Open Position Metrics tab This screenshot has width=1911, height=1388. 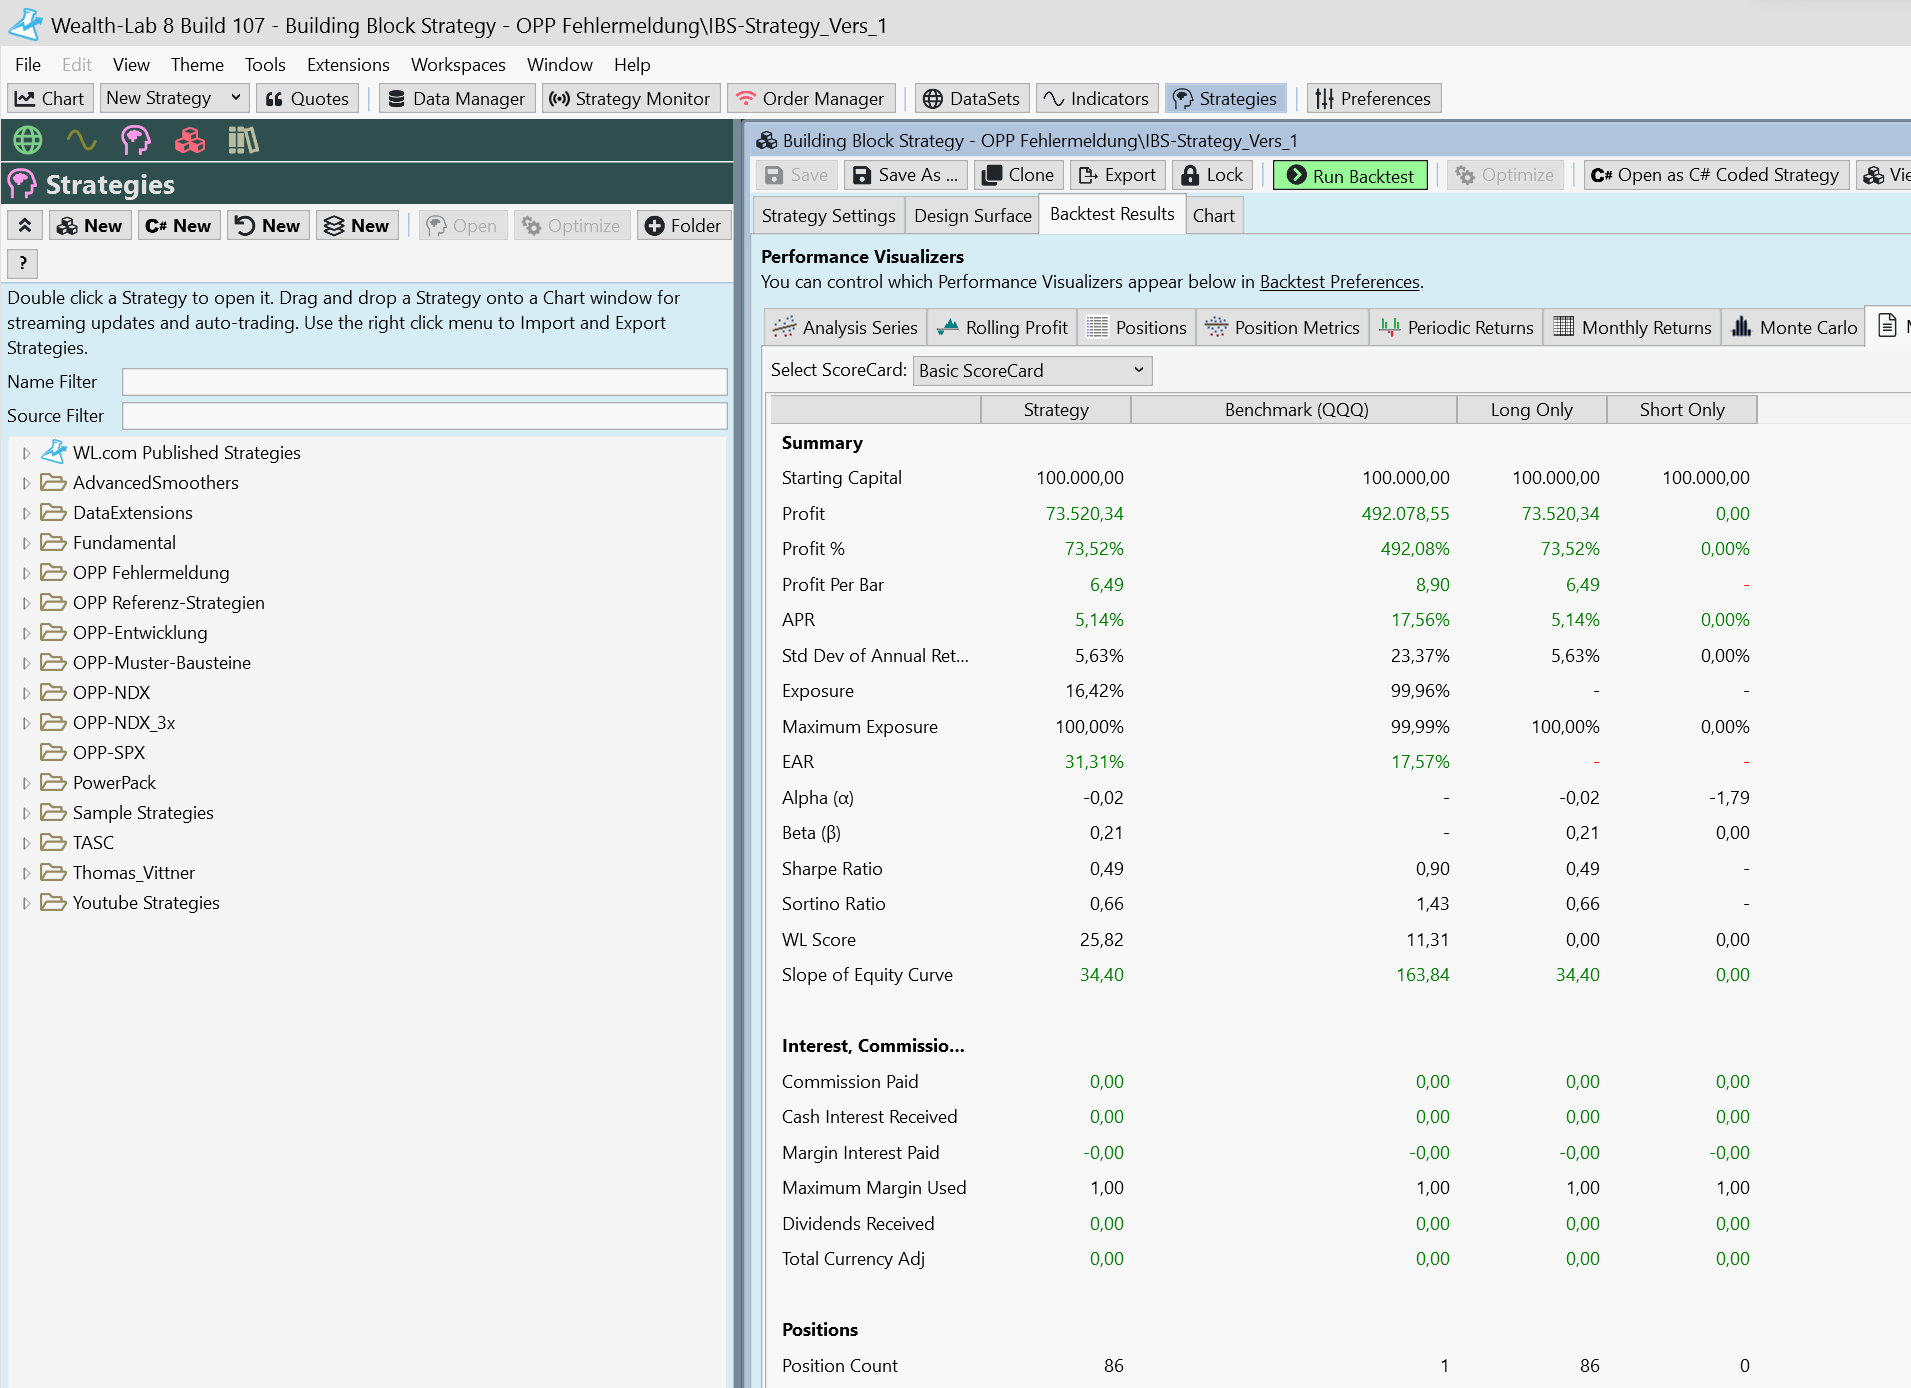pyautogui.click(x=1282, y=327)
